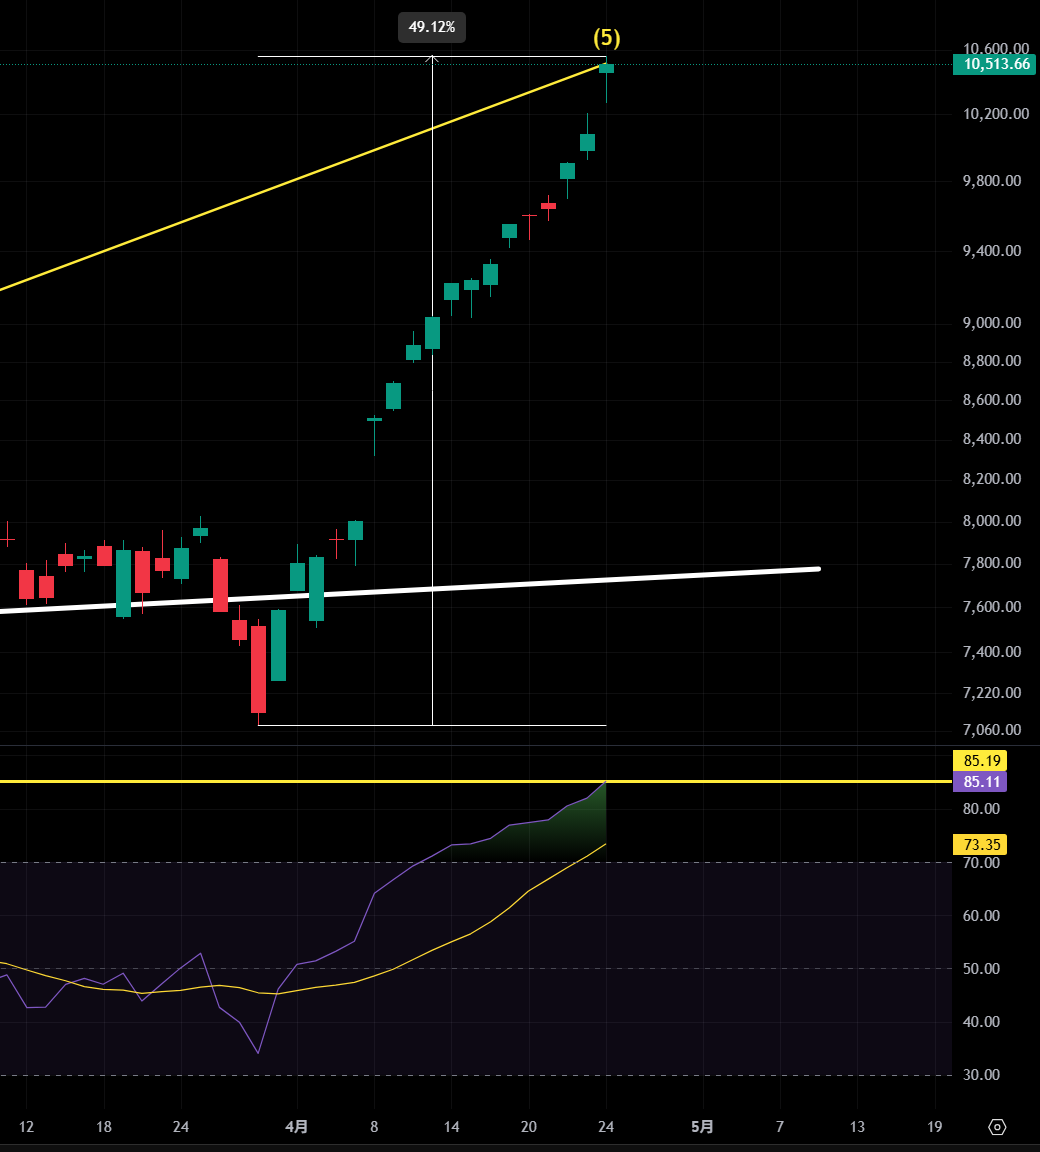Click the purple 85.11 RSI value tag

tap(980, 782)
